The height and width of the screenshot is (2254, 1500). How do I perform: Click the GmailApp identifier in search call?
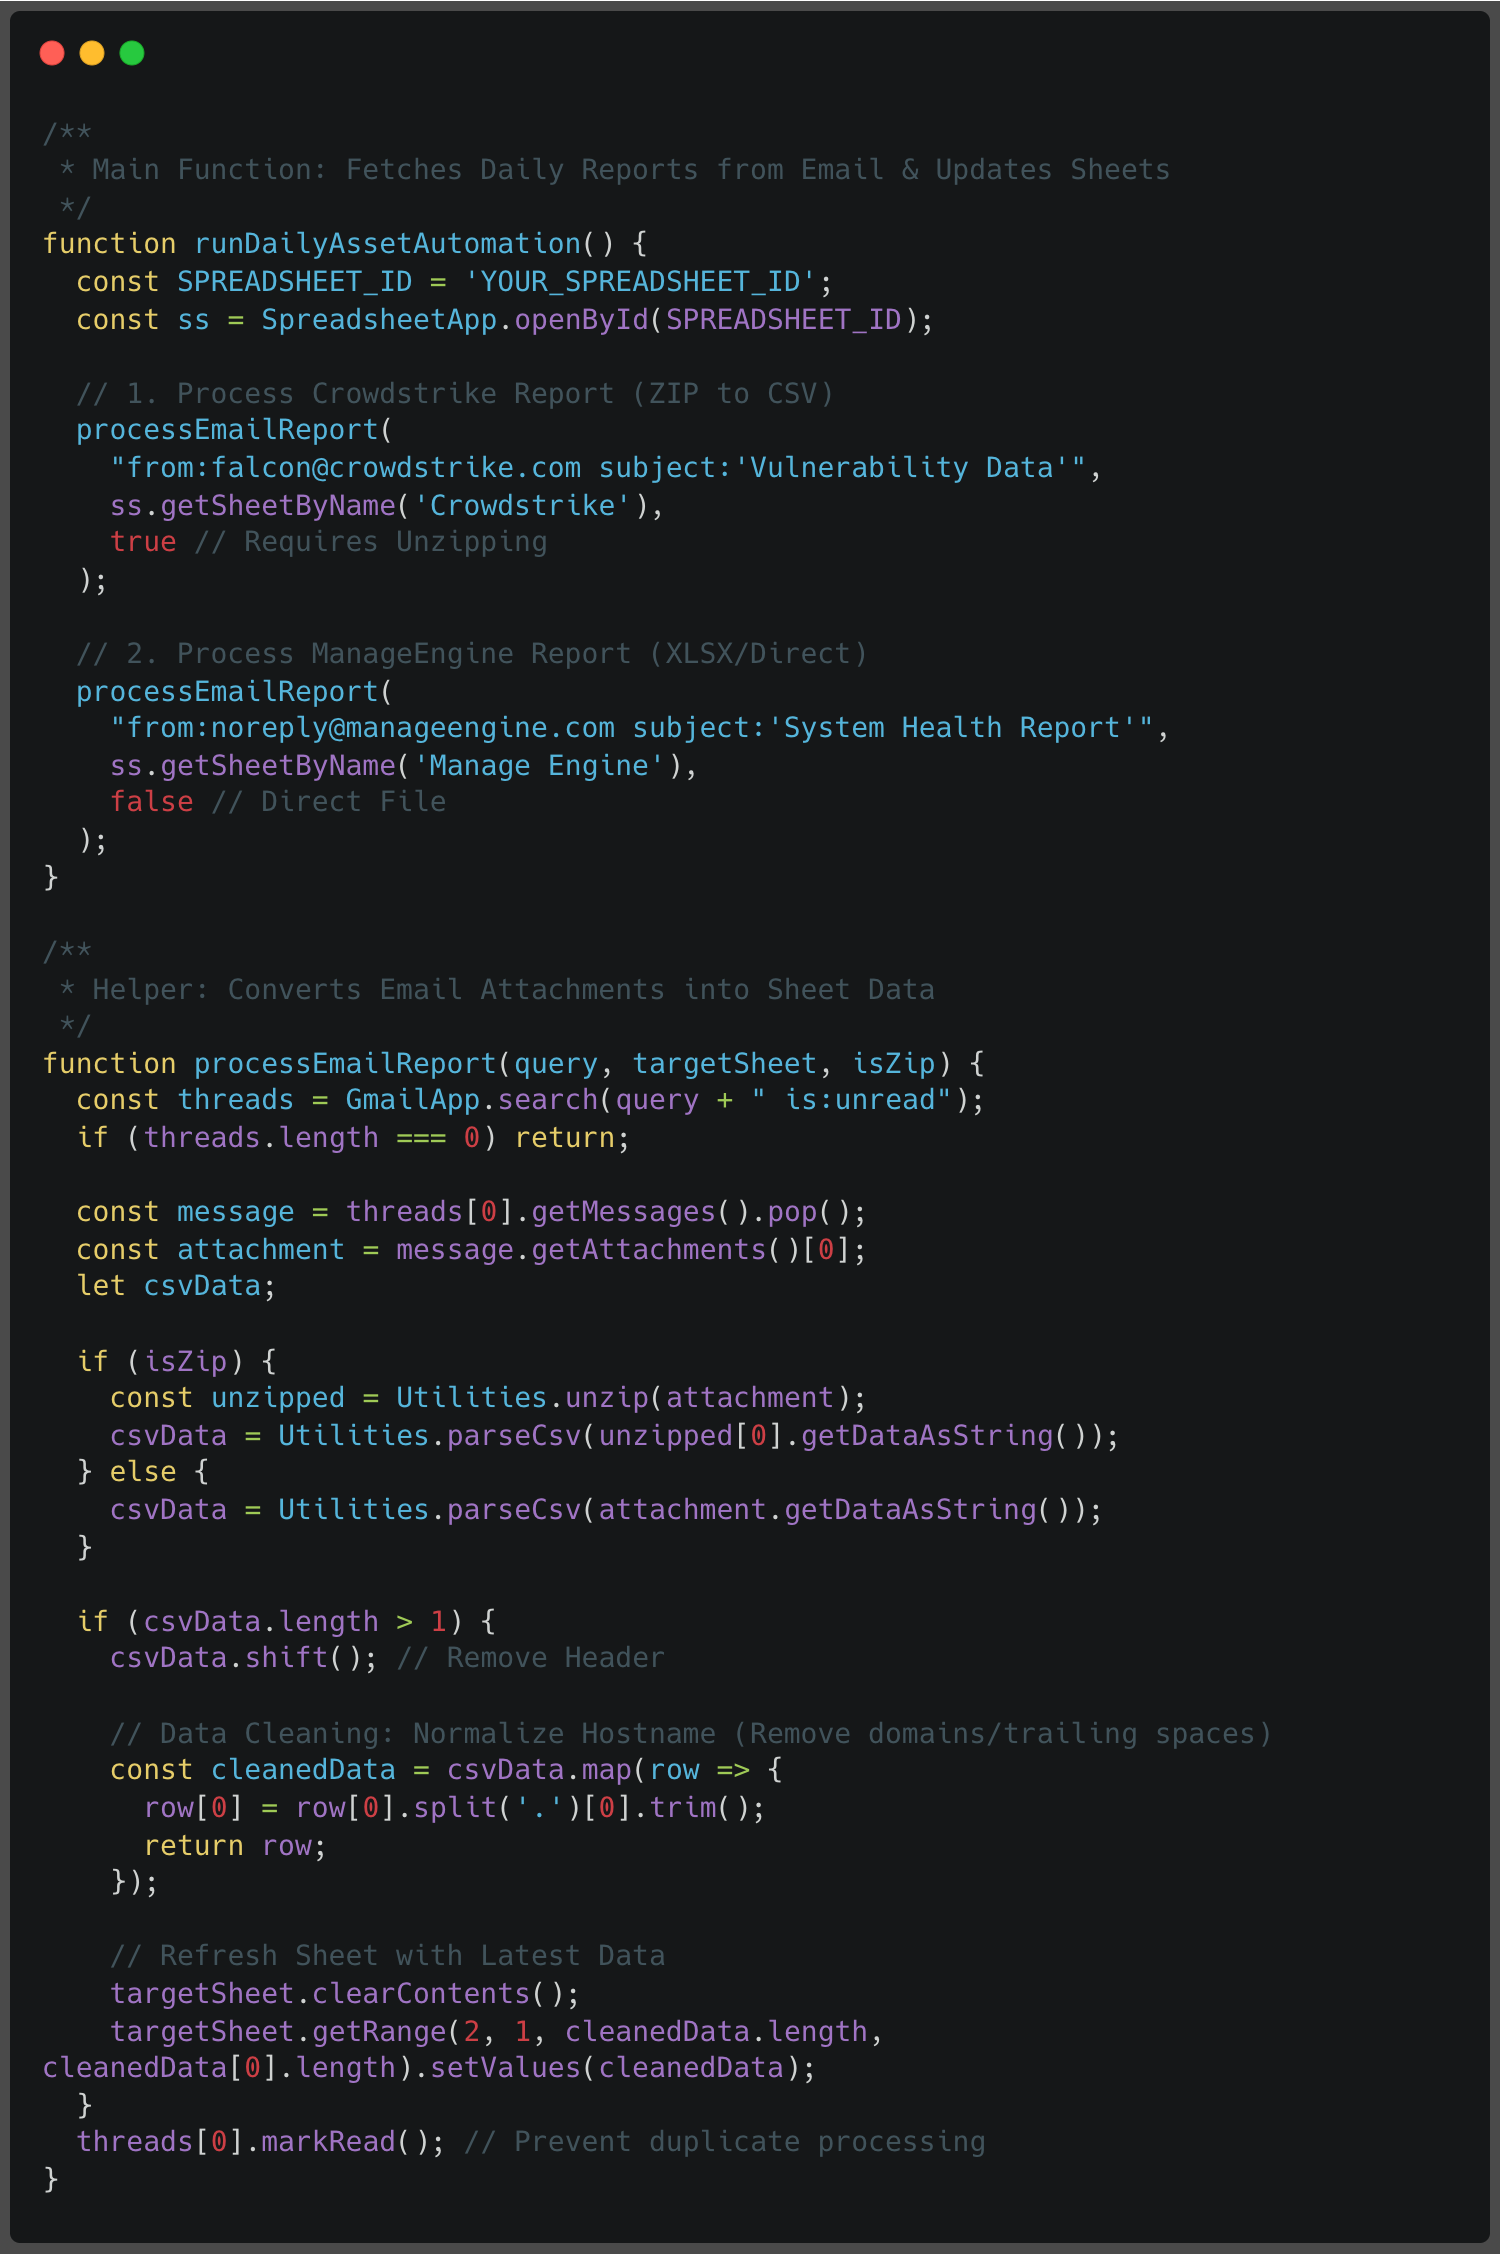pos(412,1100)
